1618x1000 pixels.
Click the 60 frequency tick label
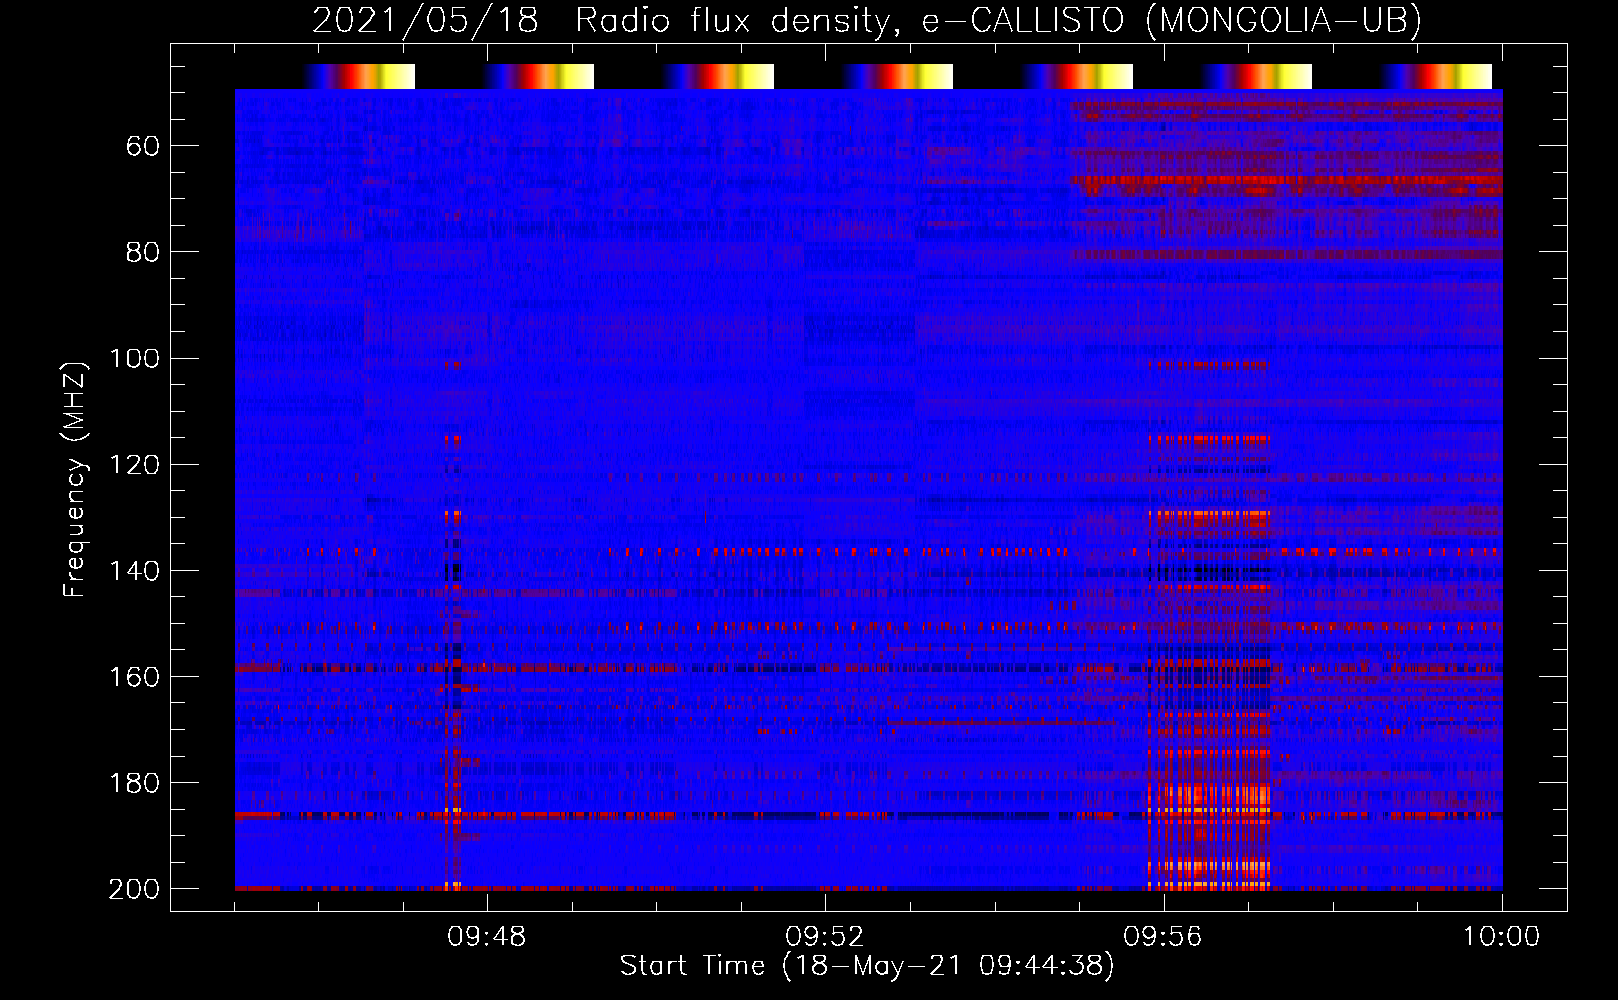point(143,146)
